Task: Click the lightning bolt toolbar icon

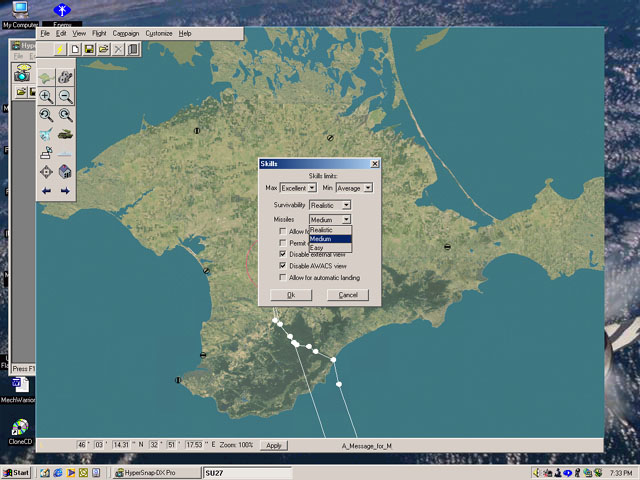Action: pyautogui.click(x=60, y=49)
